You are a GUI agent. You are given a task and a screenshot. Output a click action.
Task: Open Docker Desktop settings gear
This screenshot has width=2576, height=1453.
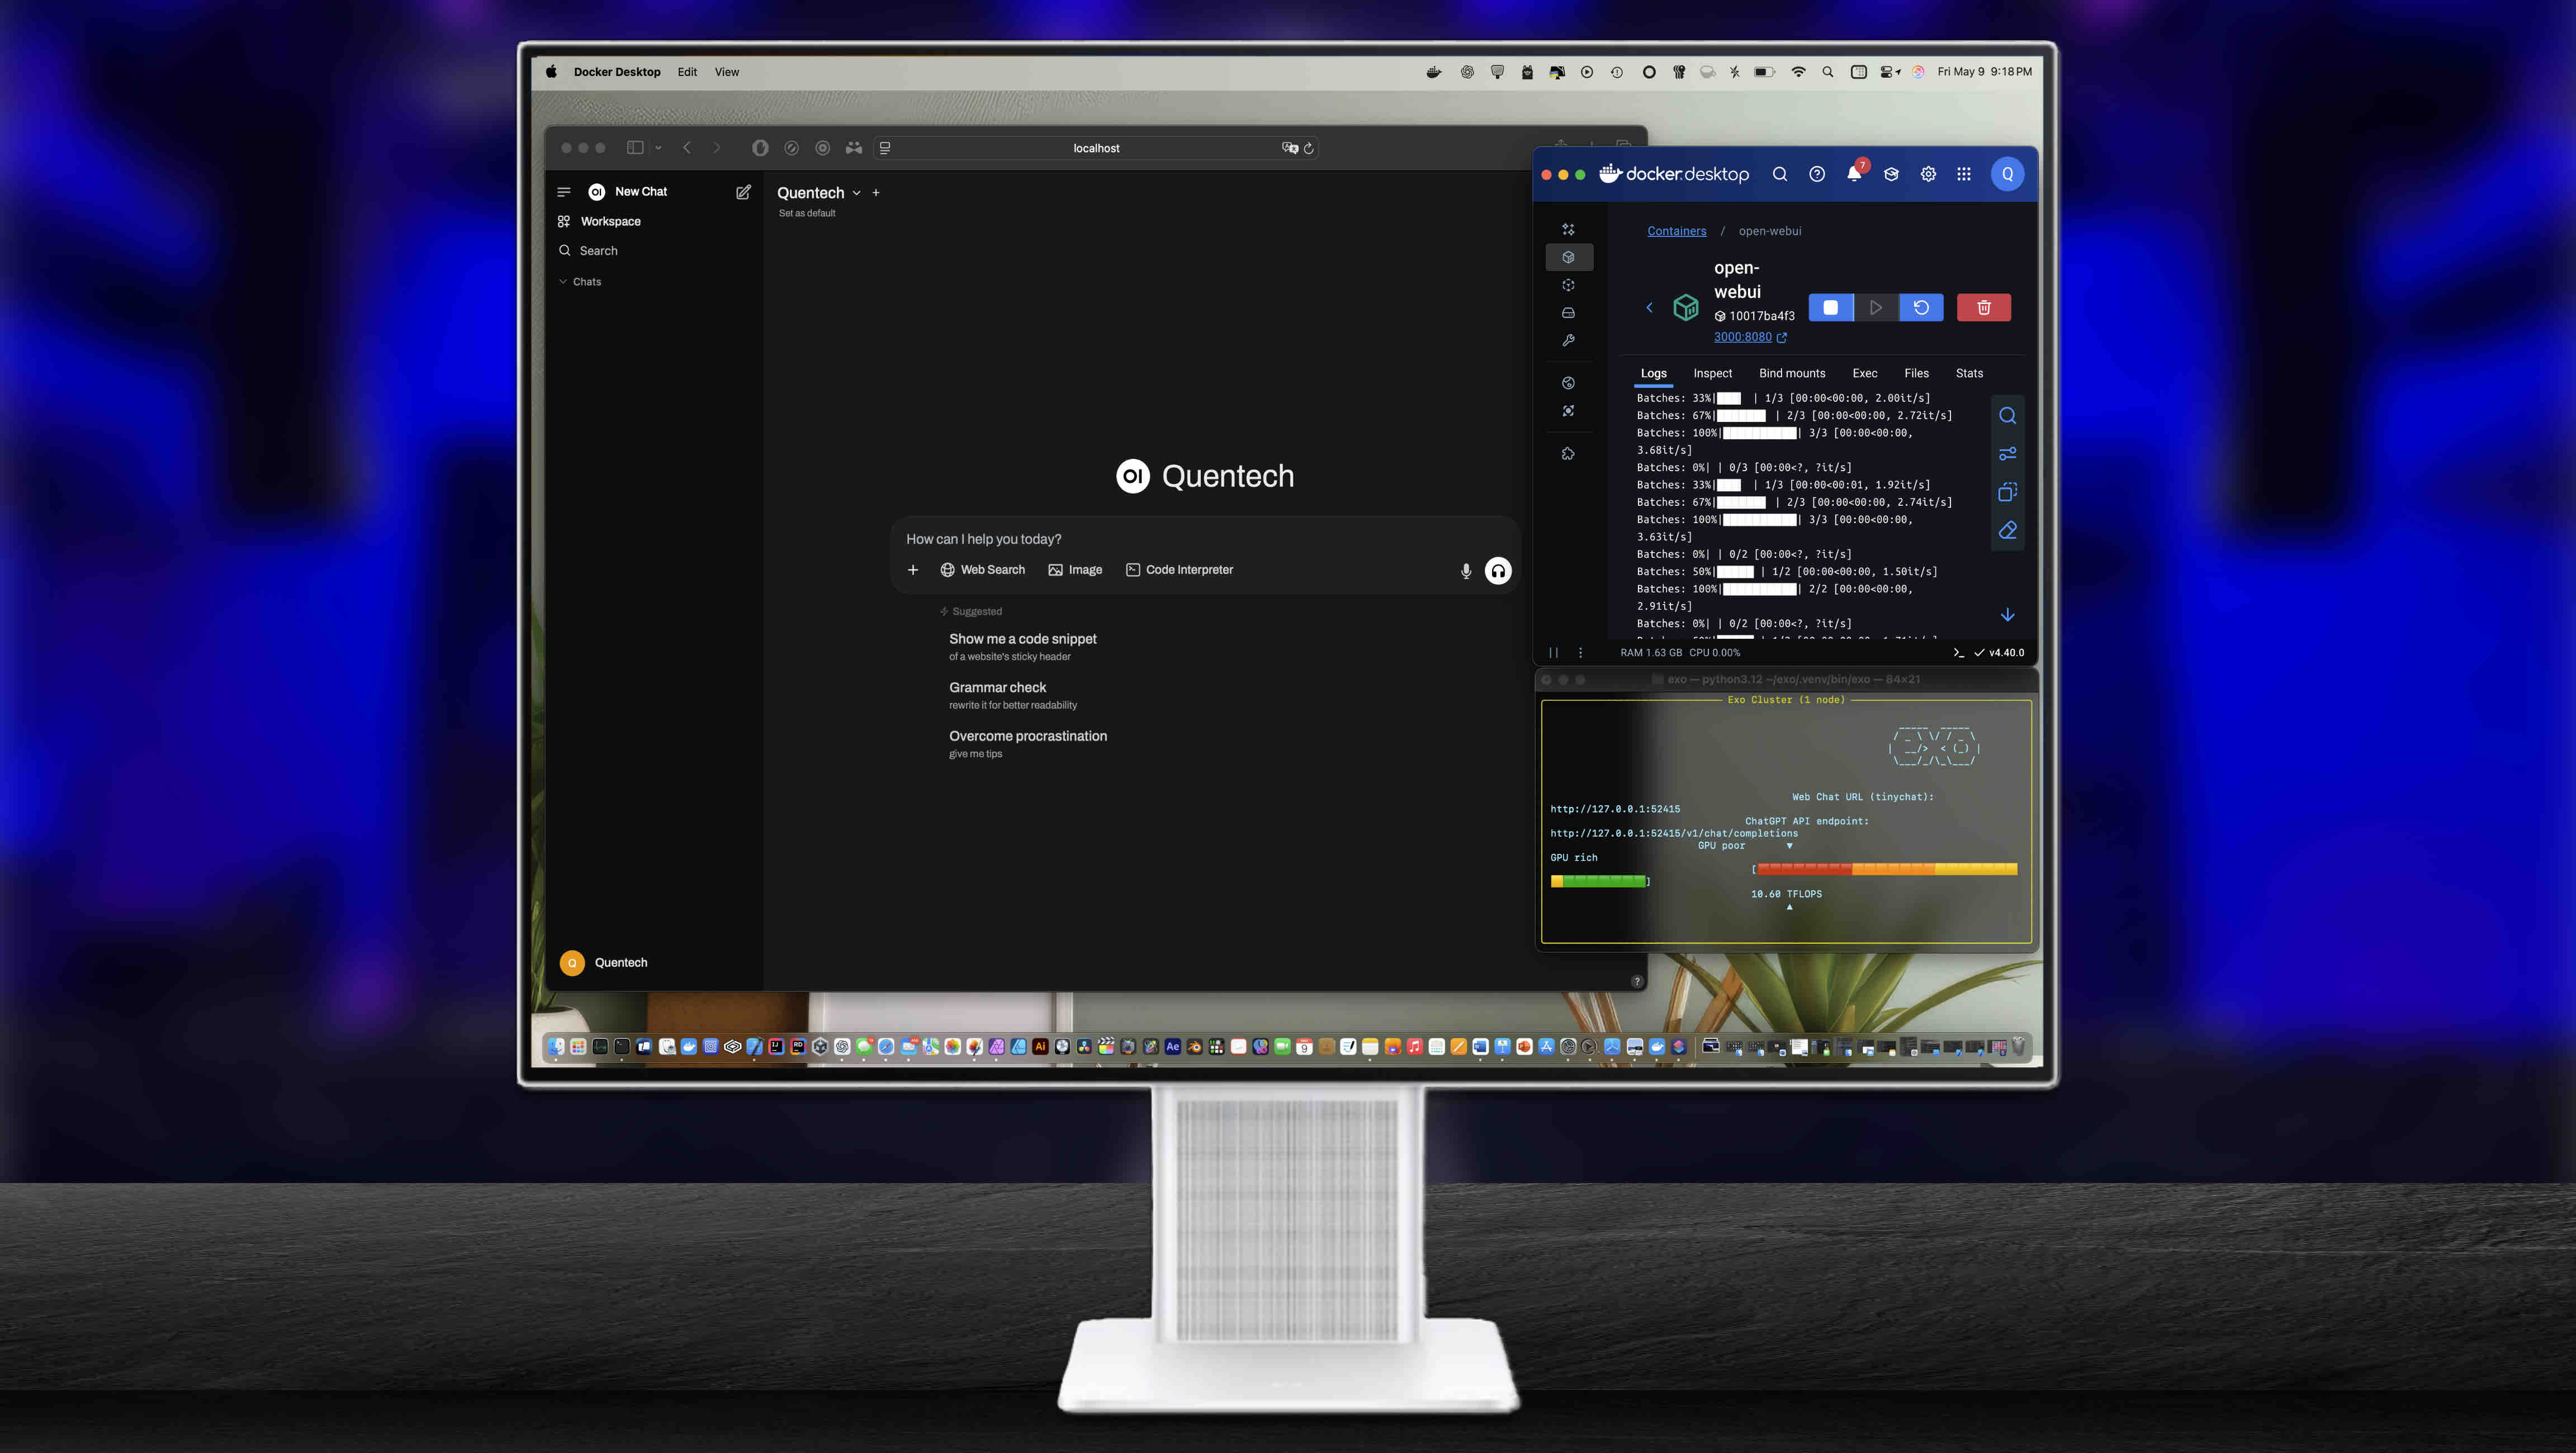pyautogui.click(x=1928, y=174)
